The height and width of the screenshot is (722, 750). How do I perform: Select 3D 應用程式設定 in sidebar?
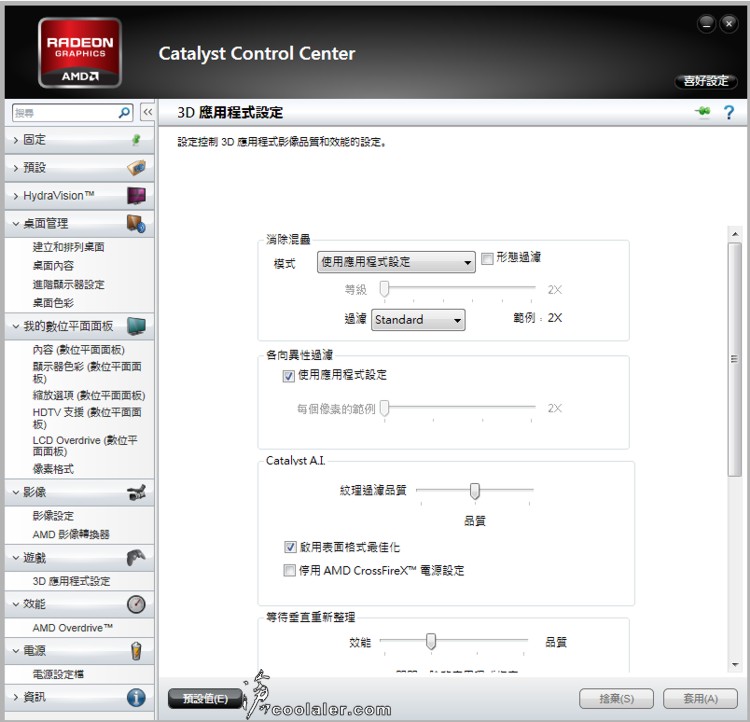(71, 581)
